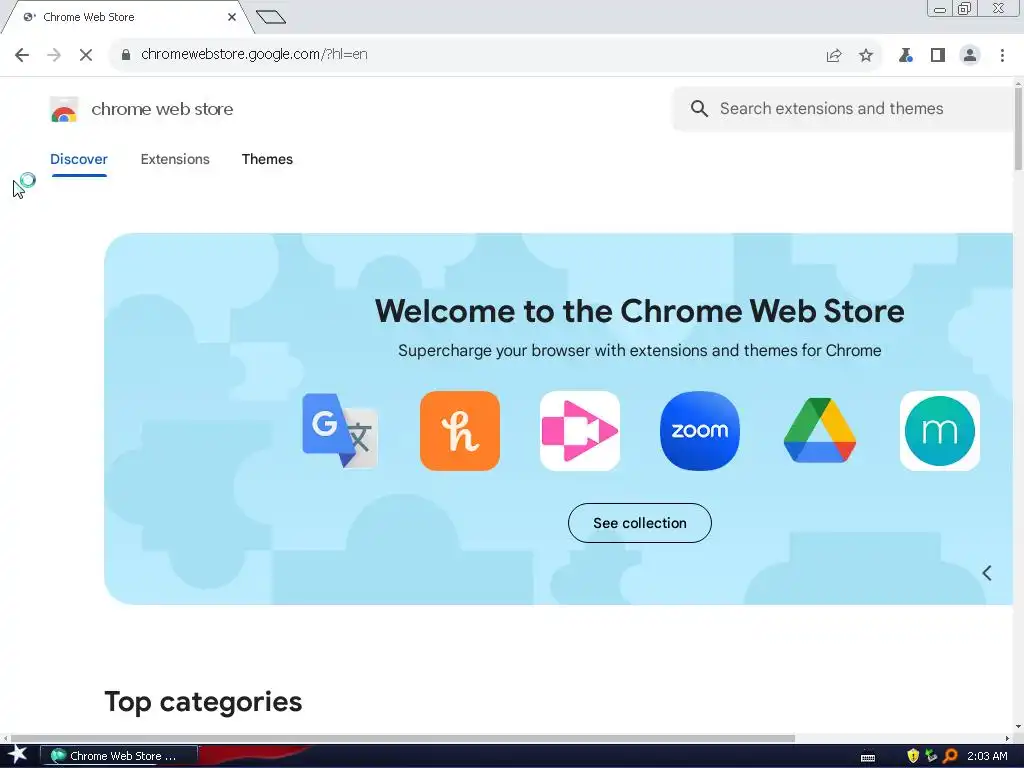Click the forward navigation arrow

click(x=54, y=55)
